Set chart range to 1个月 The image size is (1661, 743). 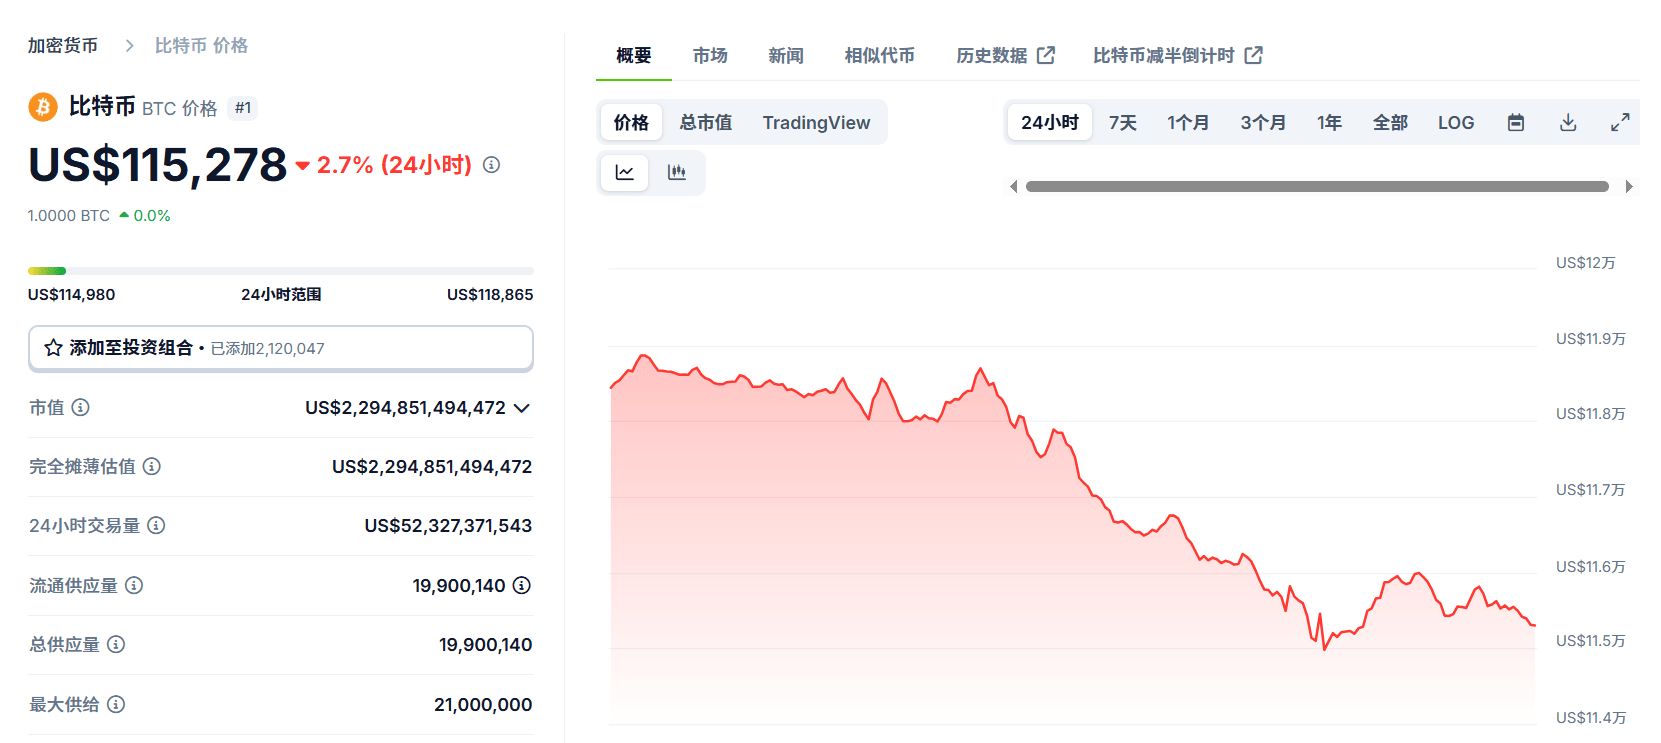pos(1188,122)
